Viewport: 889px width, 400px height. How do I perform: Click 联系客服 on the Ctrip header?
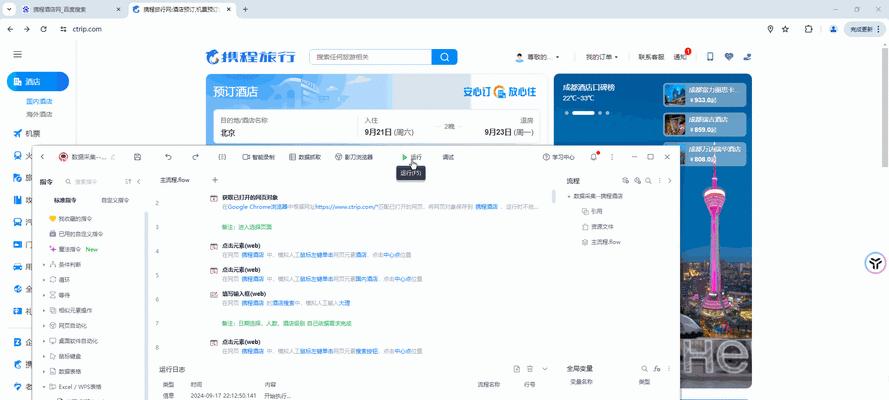(651, 57)
